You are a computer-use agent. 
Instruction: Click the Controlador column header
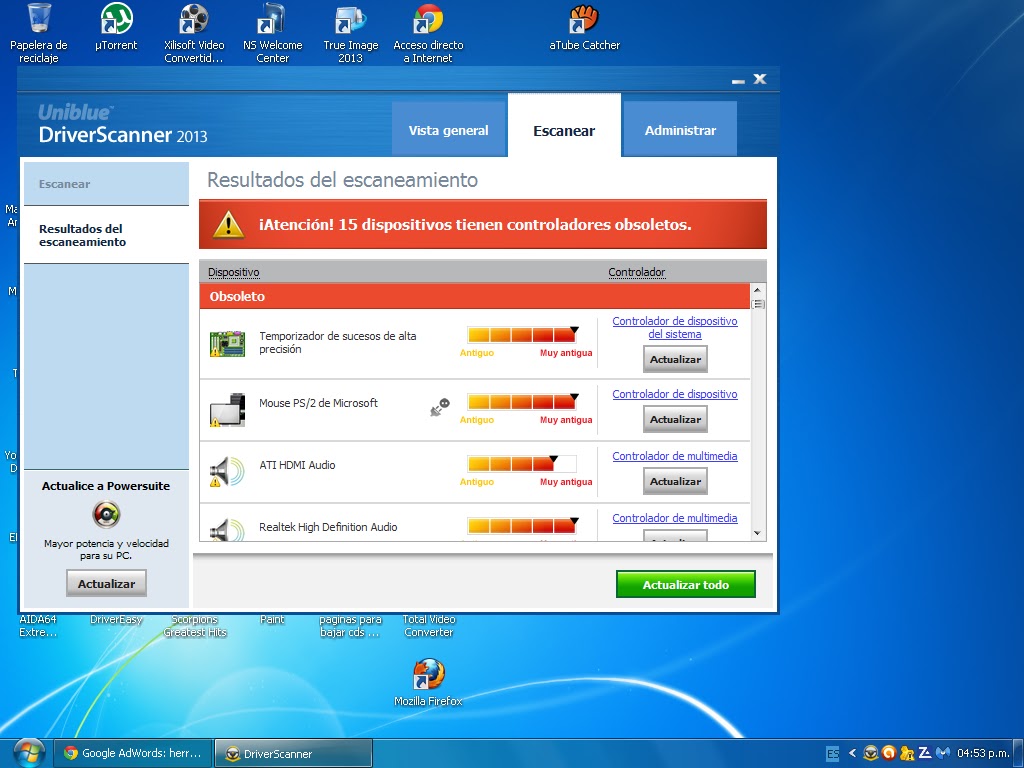[637, 272]
